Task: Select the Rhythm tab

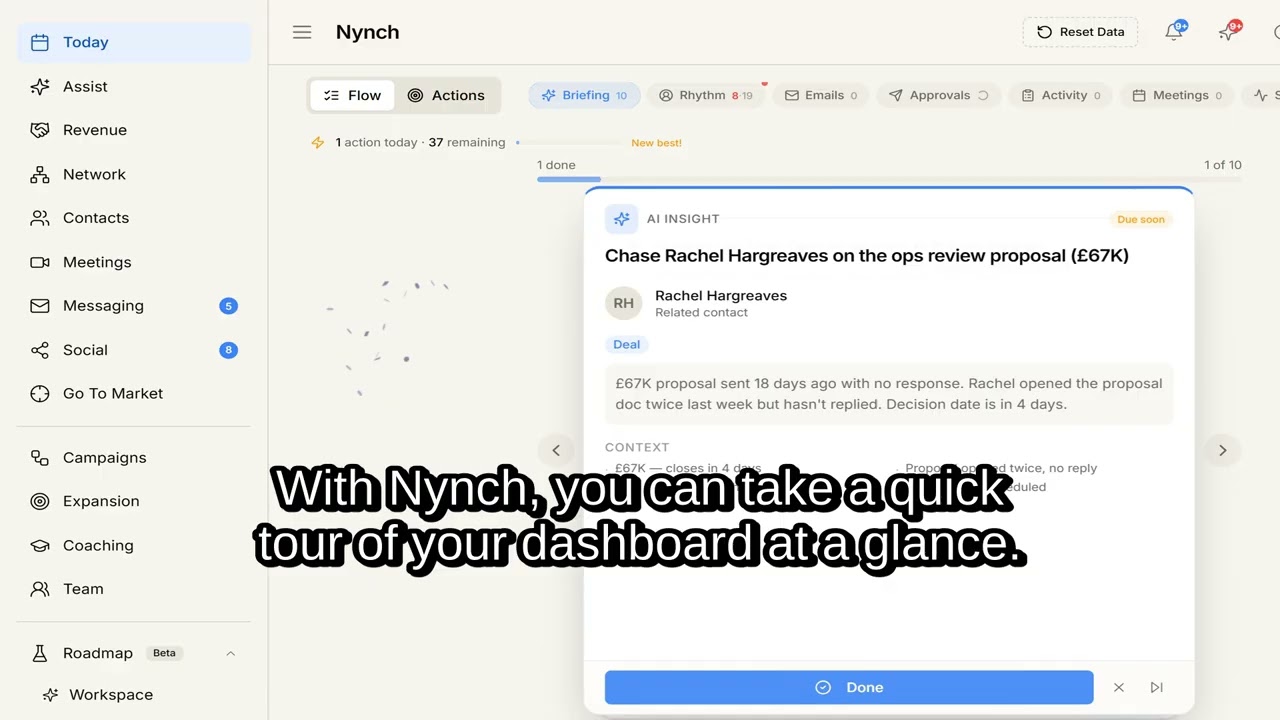Action: [706, 95]
